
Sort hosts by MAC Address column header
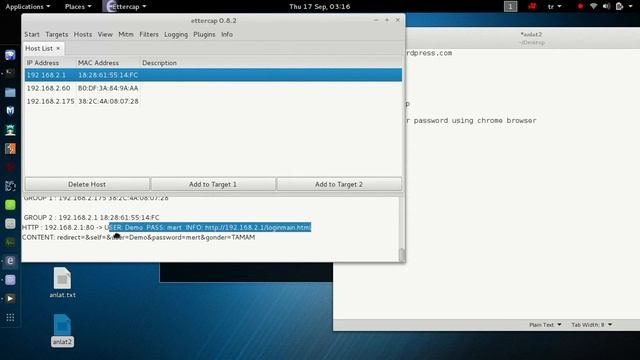point(108,62)
